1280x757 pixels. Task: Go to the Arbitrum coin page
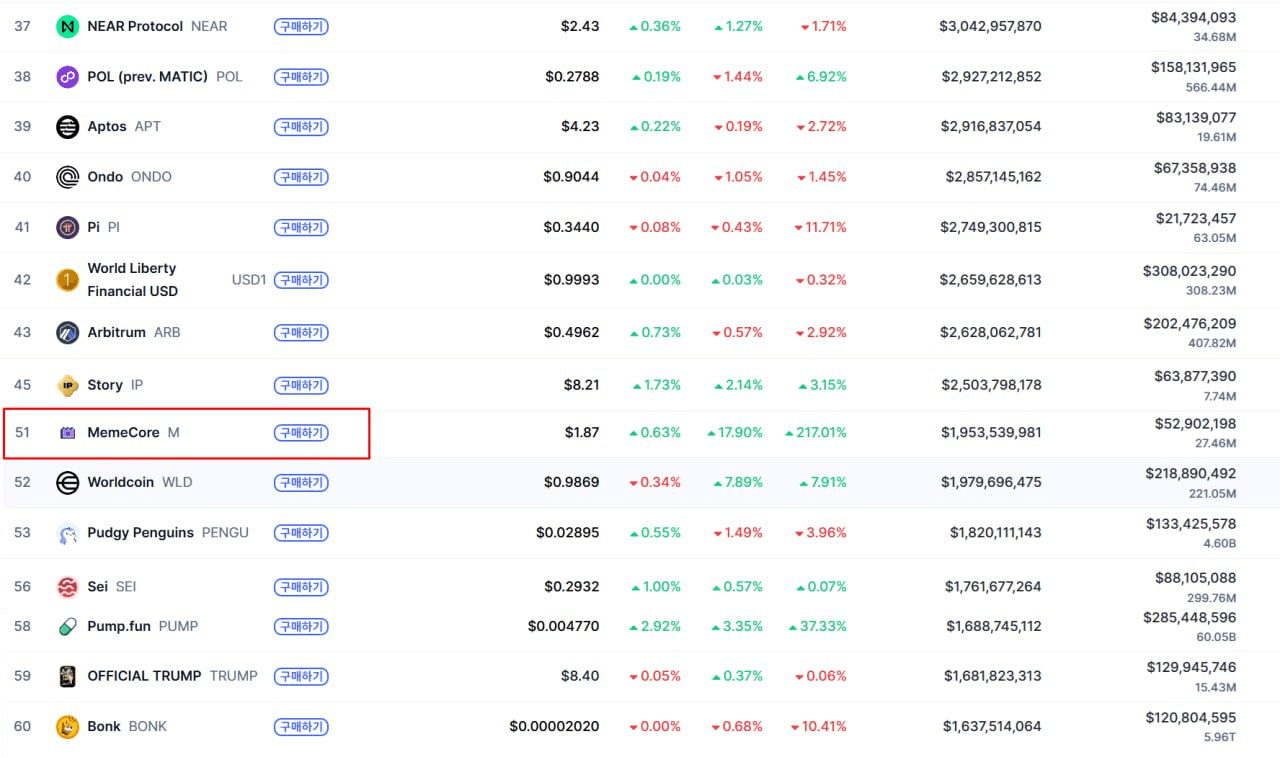coord(116,332)
